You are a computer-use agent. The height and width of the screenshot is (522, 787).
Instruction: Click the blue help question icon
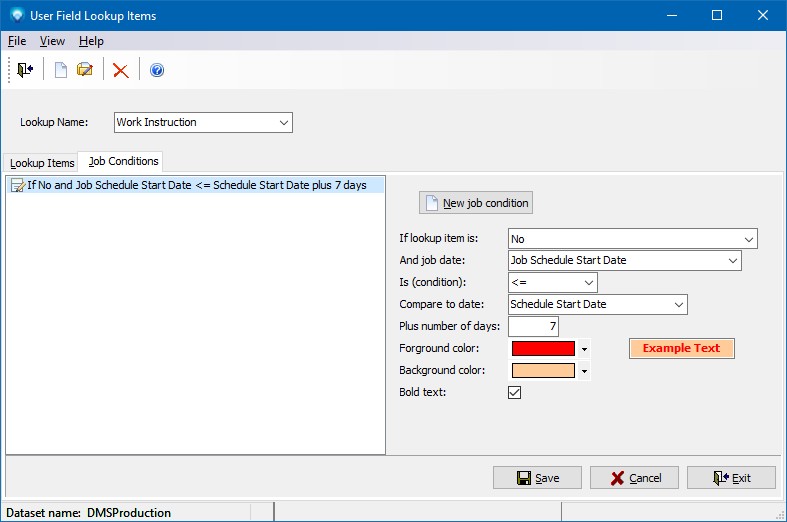pos(156,70)
